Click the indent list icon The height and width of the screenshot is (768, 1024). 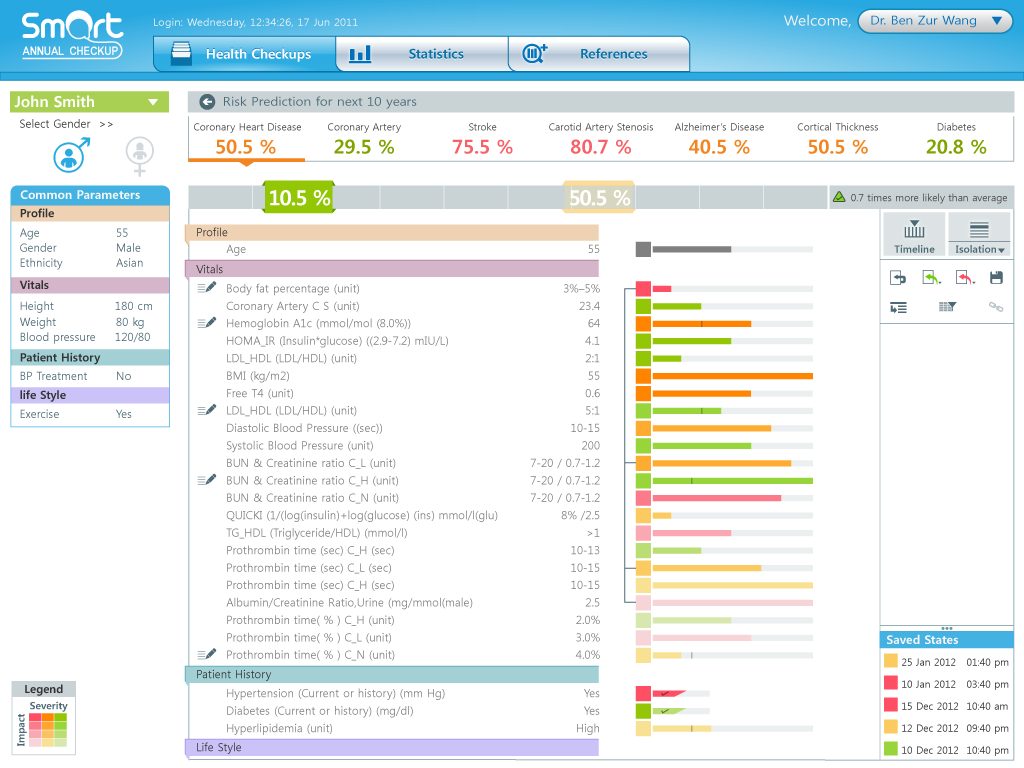click(899, 307)
